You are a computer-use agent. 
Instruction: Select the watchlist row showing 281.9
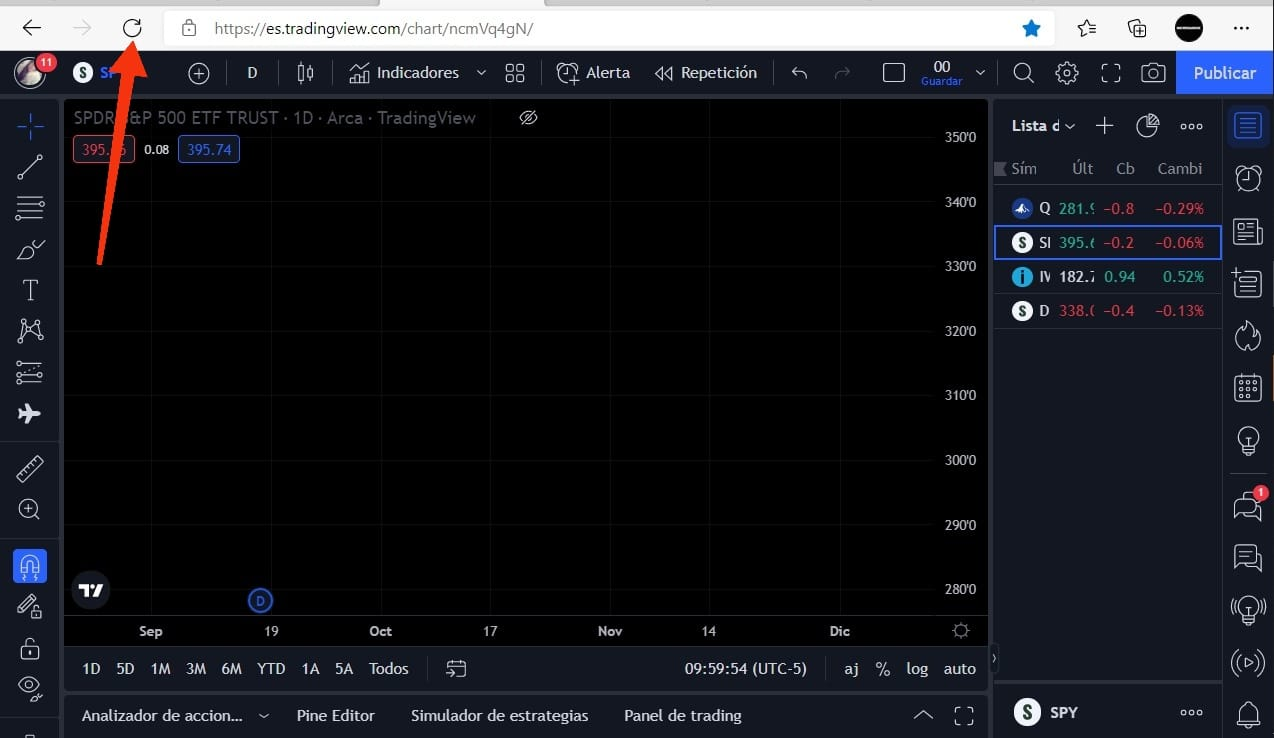1107,209
